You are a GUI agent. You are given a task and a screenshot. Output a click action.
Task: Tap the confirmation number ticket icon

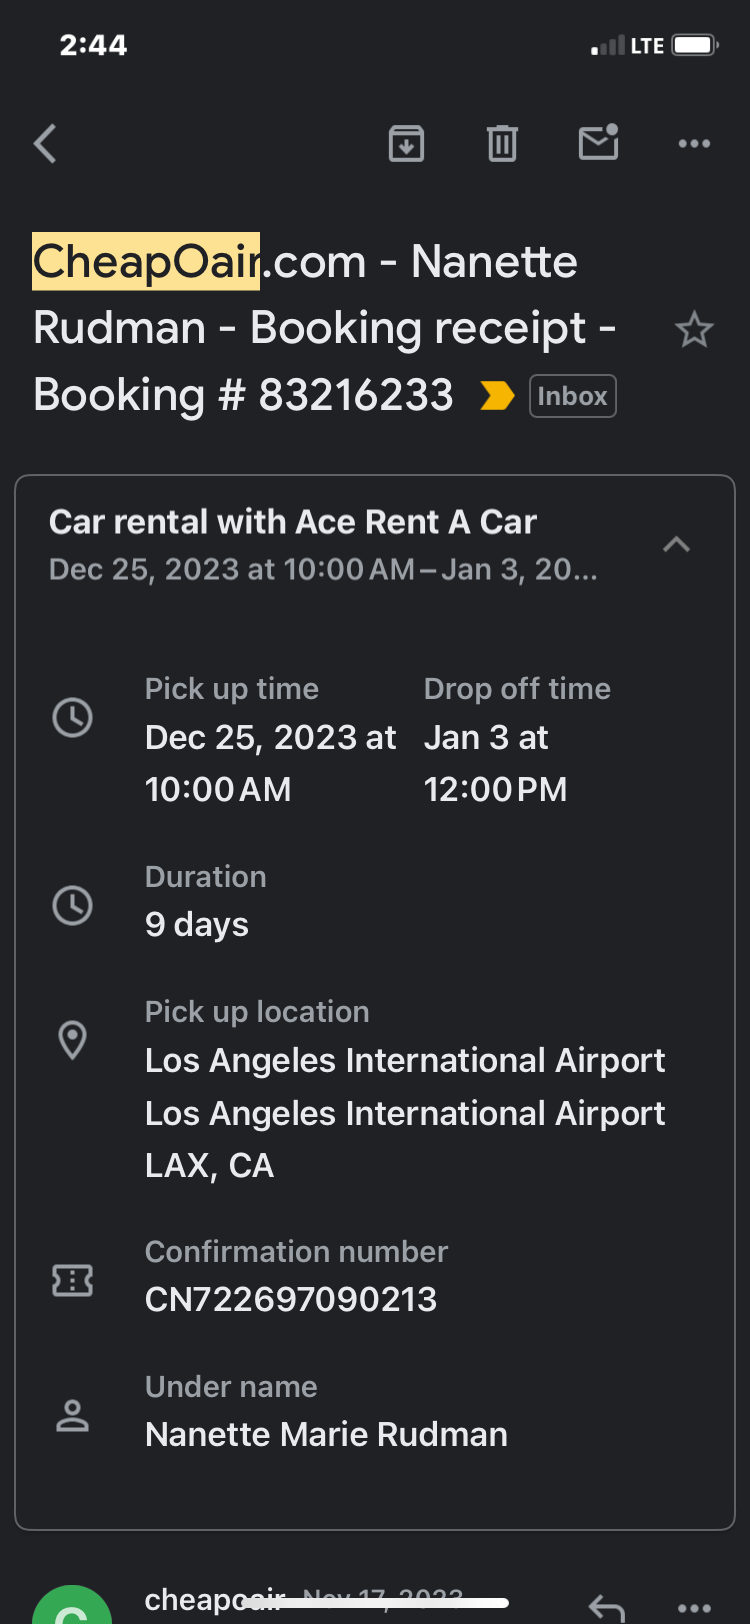click(x=73, y=1280)
